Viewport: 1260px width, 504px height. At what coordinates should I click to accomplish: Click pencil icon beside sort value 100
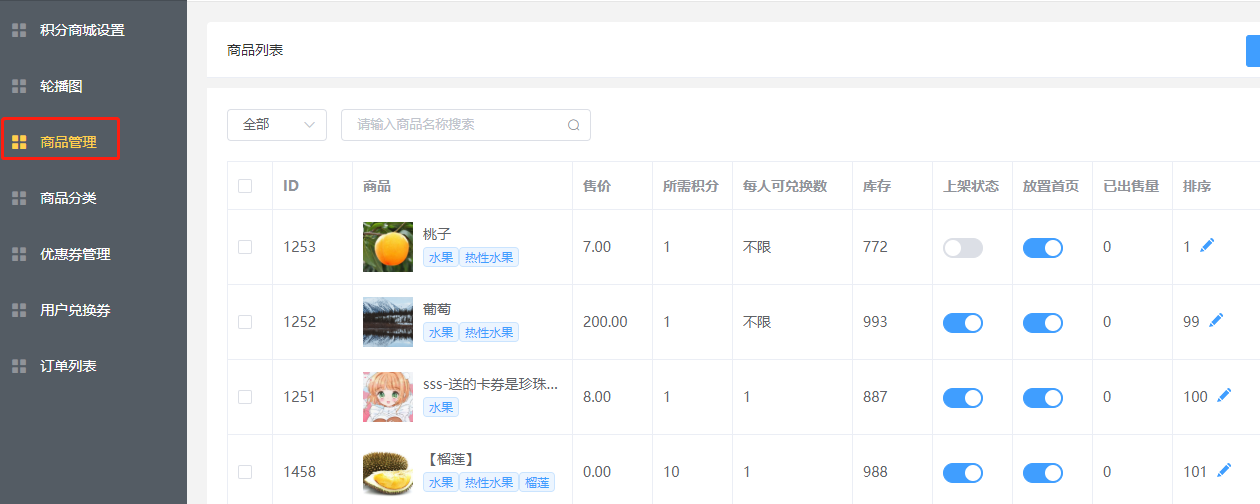[x=1224, y=396]
